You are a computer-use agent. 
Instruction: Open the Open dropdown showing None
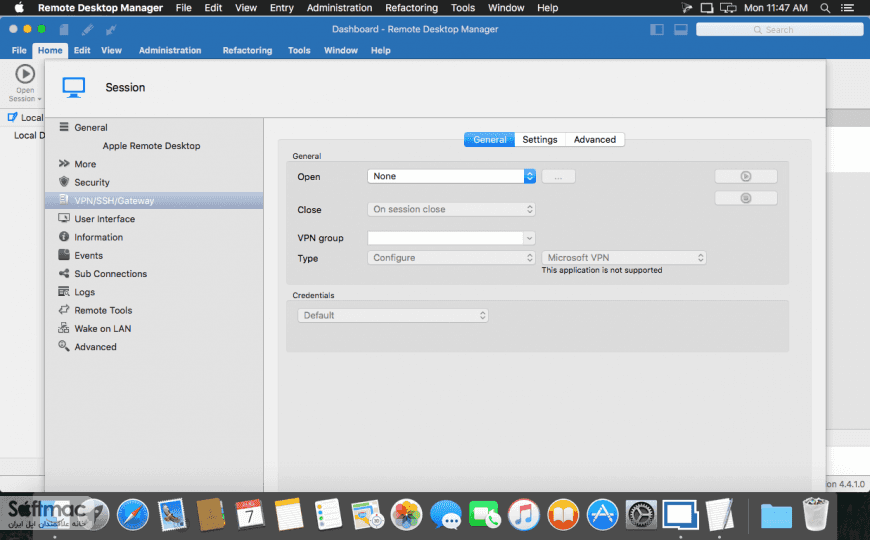click(451, 176)
